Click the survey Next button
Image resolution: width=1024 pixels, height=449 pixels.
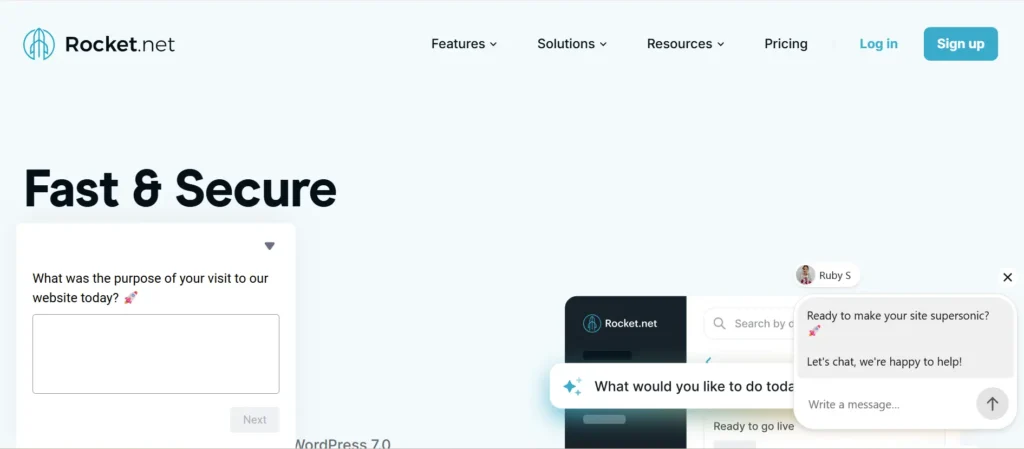pos(255,420)
